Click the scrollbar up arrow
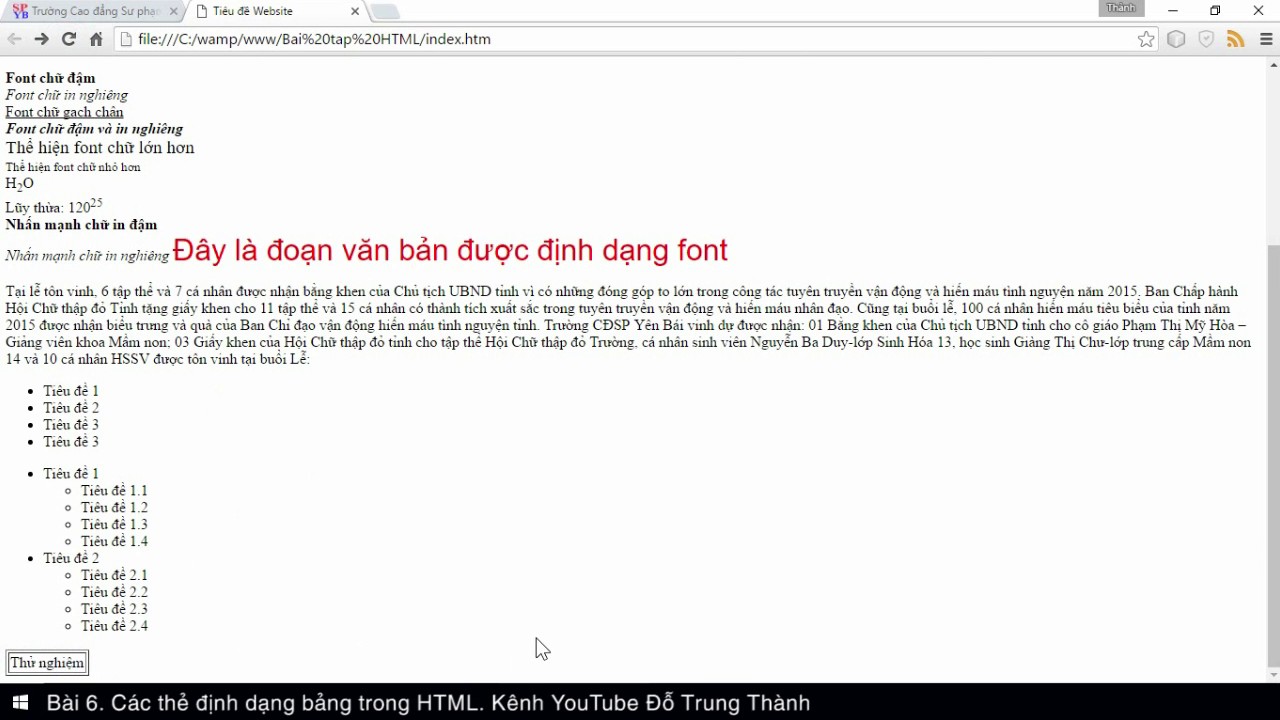This screenshot has height=720, width=1280. [1273, 65]
